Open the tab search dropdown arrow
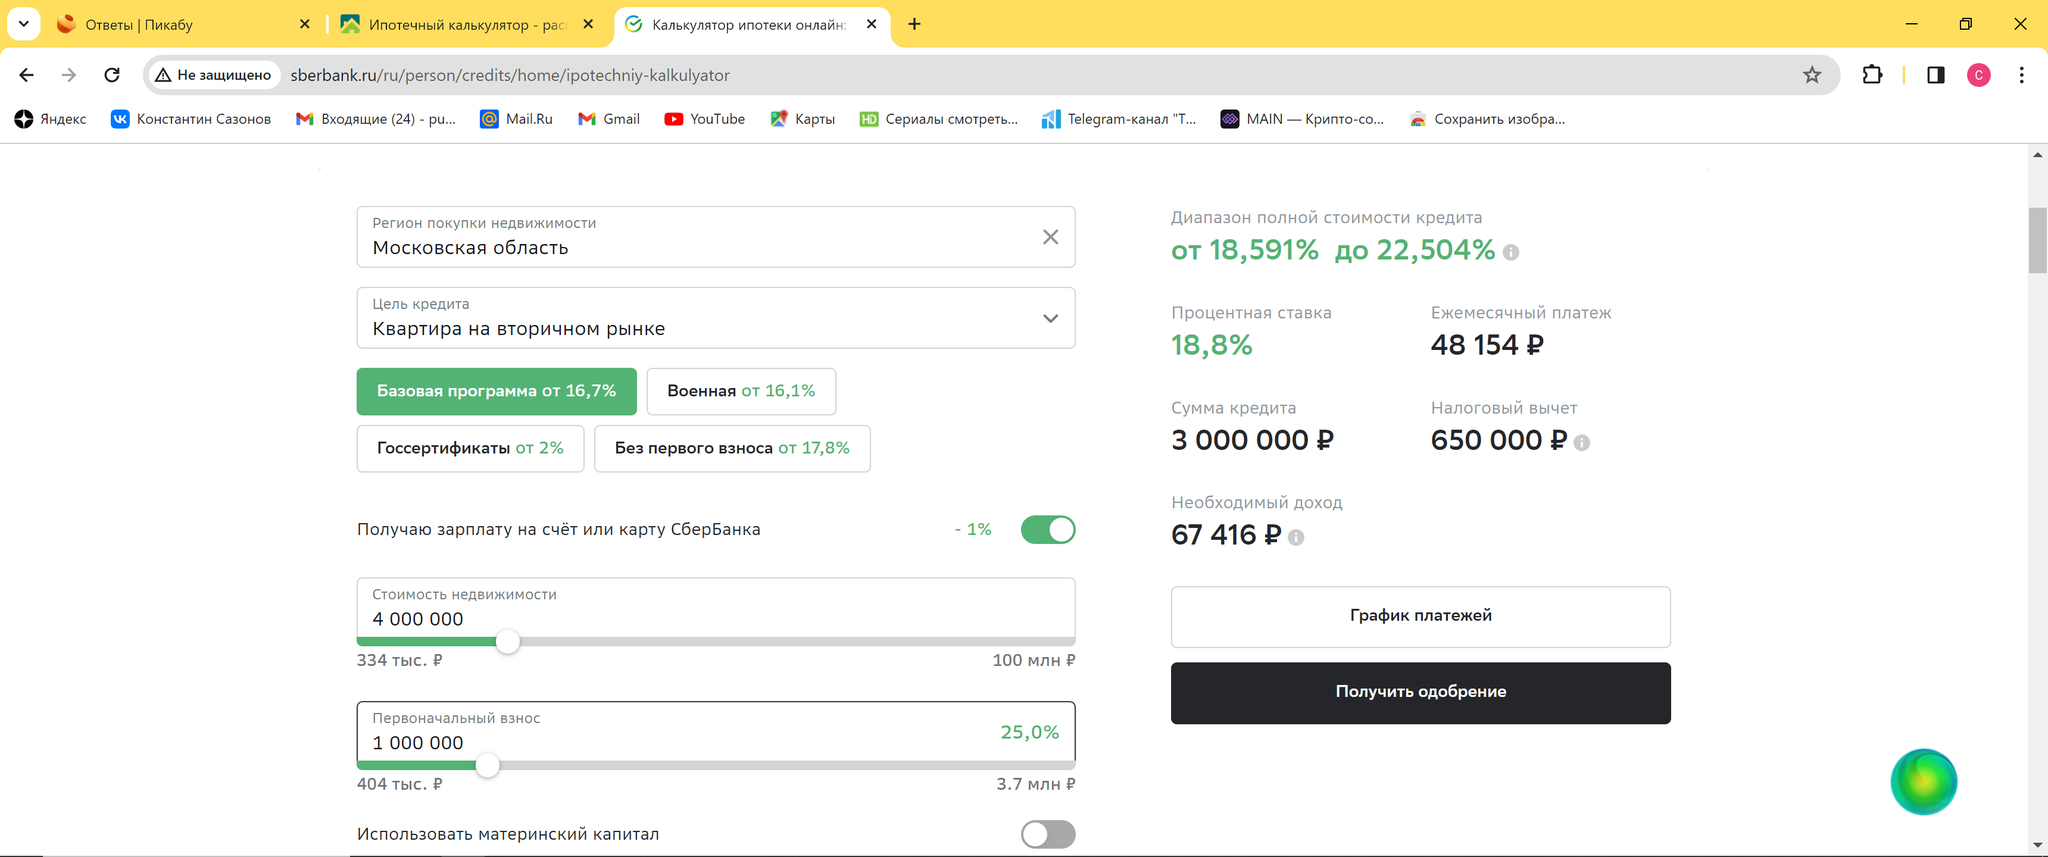The width and height of the screenshot is (2048, 857). (x=23, y=24)
